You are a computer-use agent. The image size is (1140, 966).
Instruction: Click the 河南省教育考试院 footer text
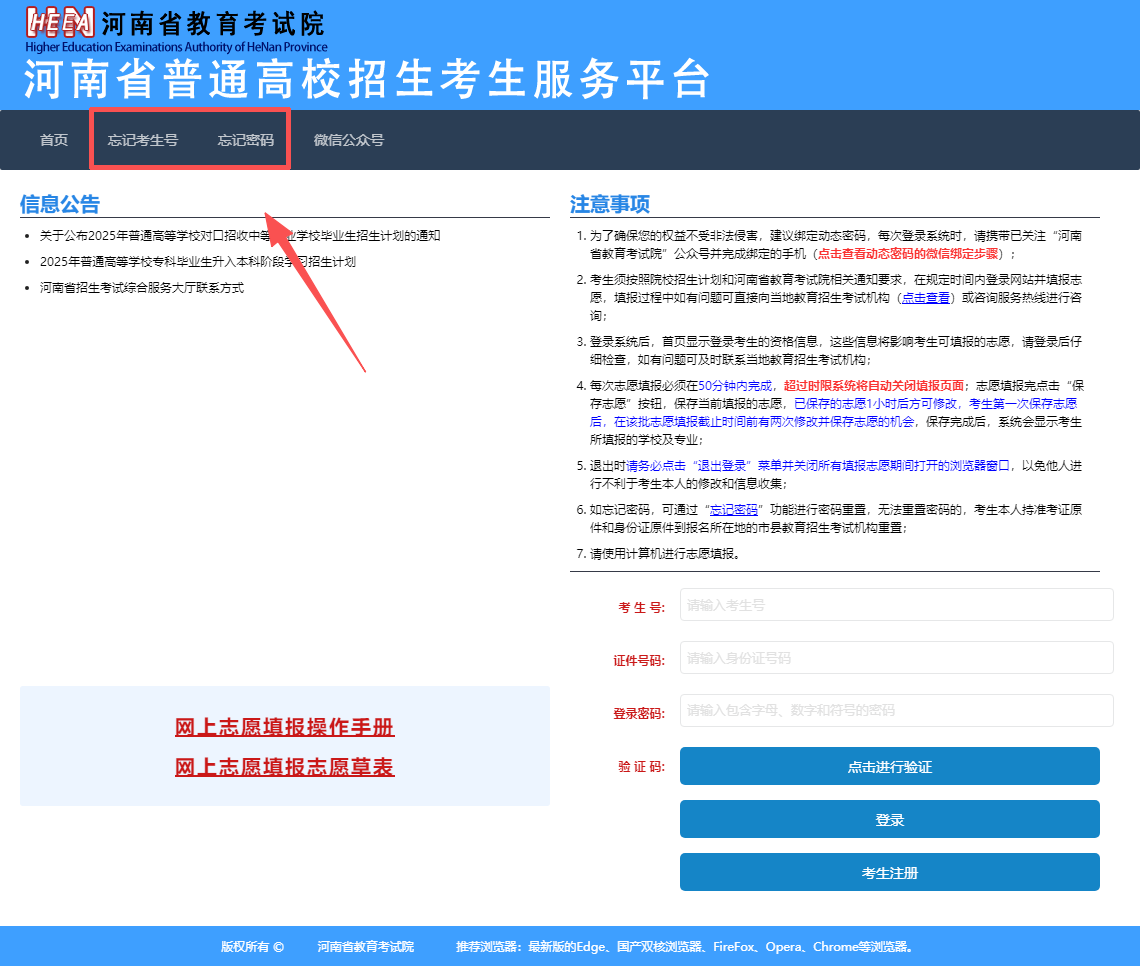tap(366, 946)
